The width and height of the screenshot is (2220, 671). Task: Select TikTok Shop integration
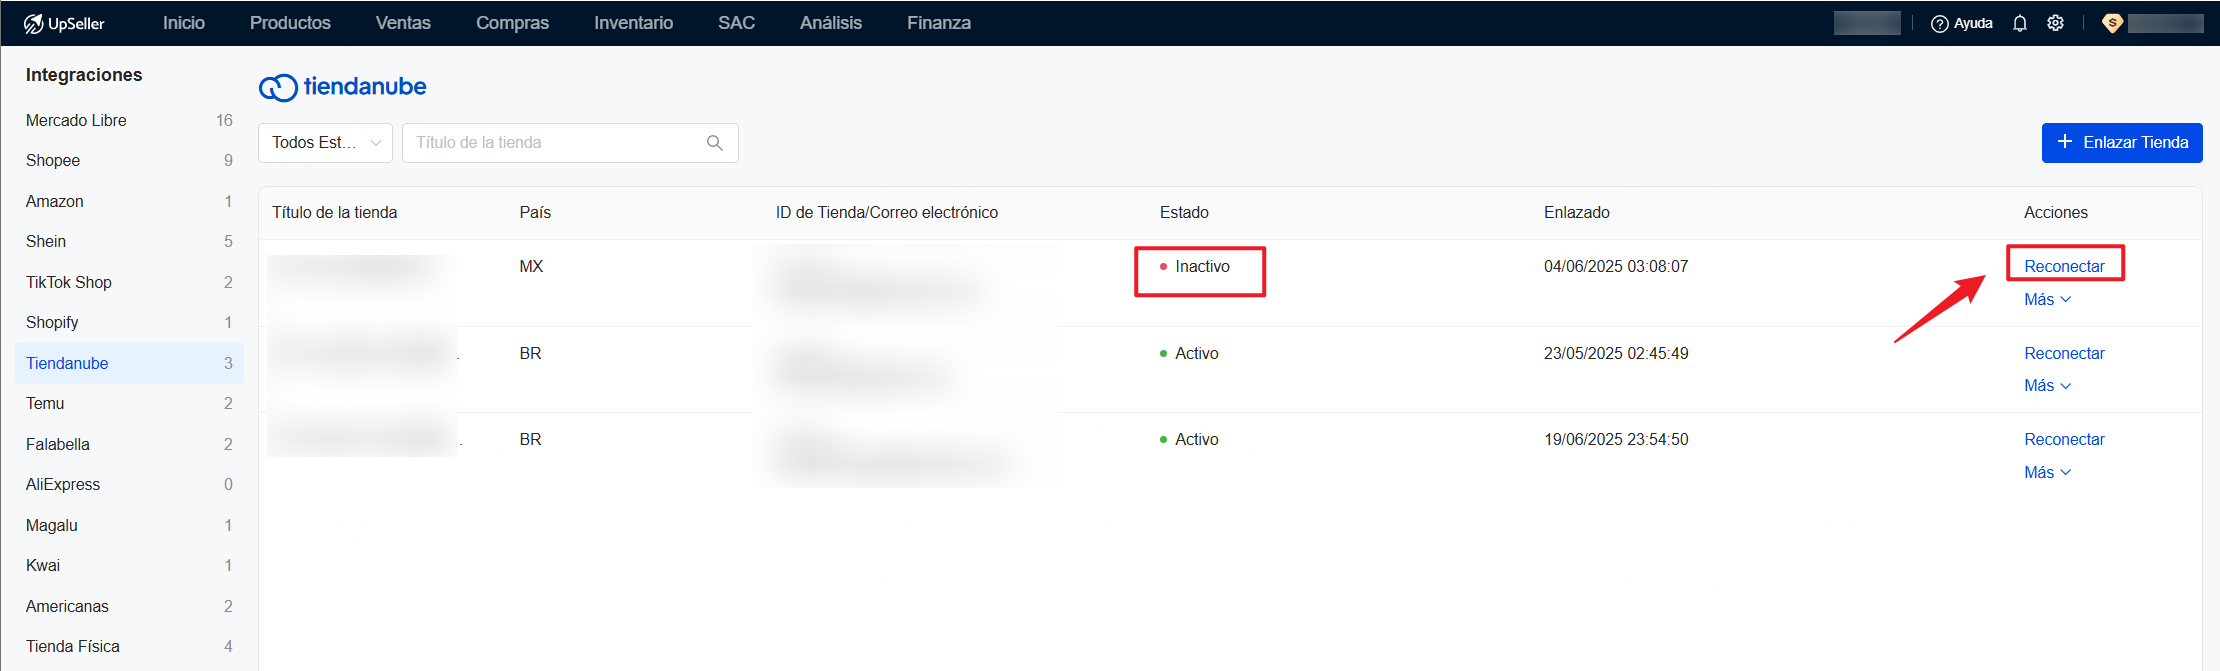click(69, 282)
